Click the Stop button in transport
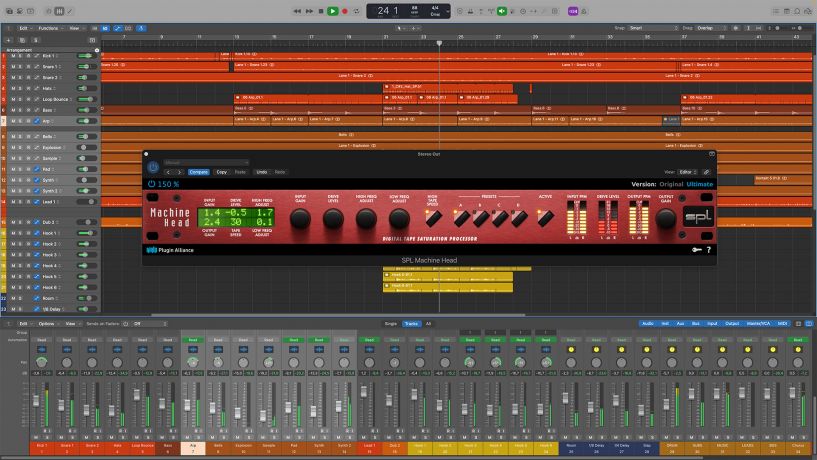Image resolution: width=817 pixels, height=460 pixels. (x=321, y=11)
